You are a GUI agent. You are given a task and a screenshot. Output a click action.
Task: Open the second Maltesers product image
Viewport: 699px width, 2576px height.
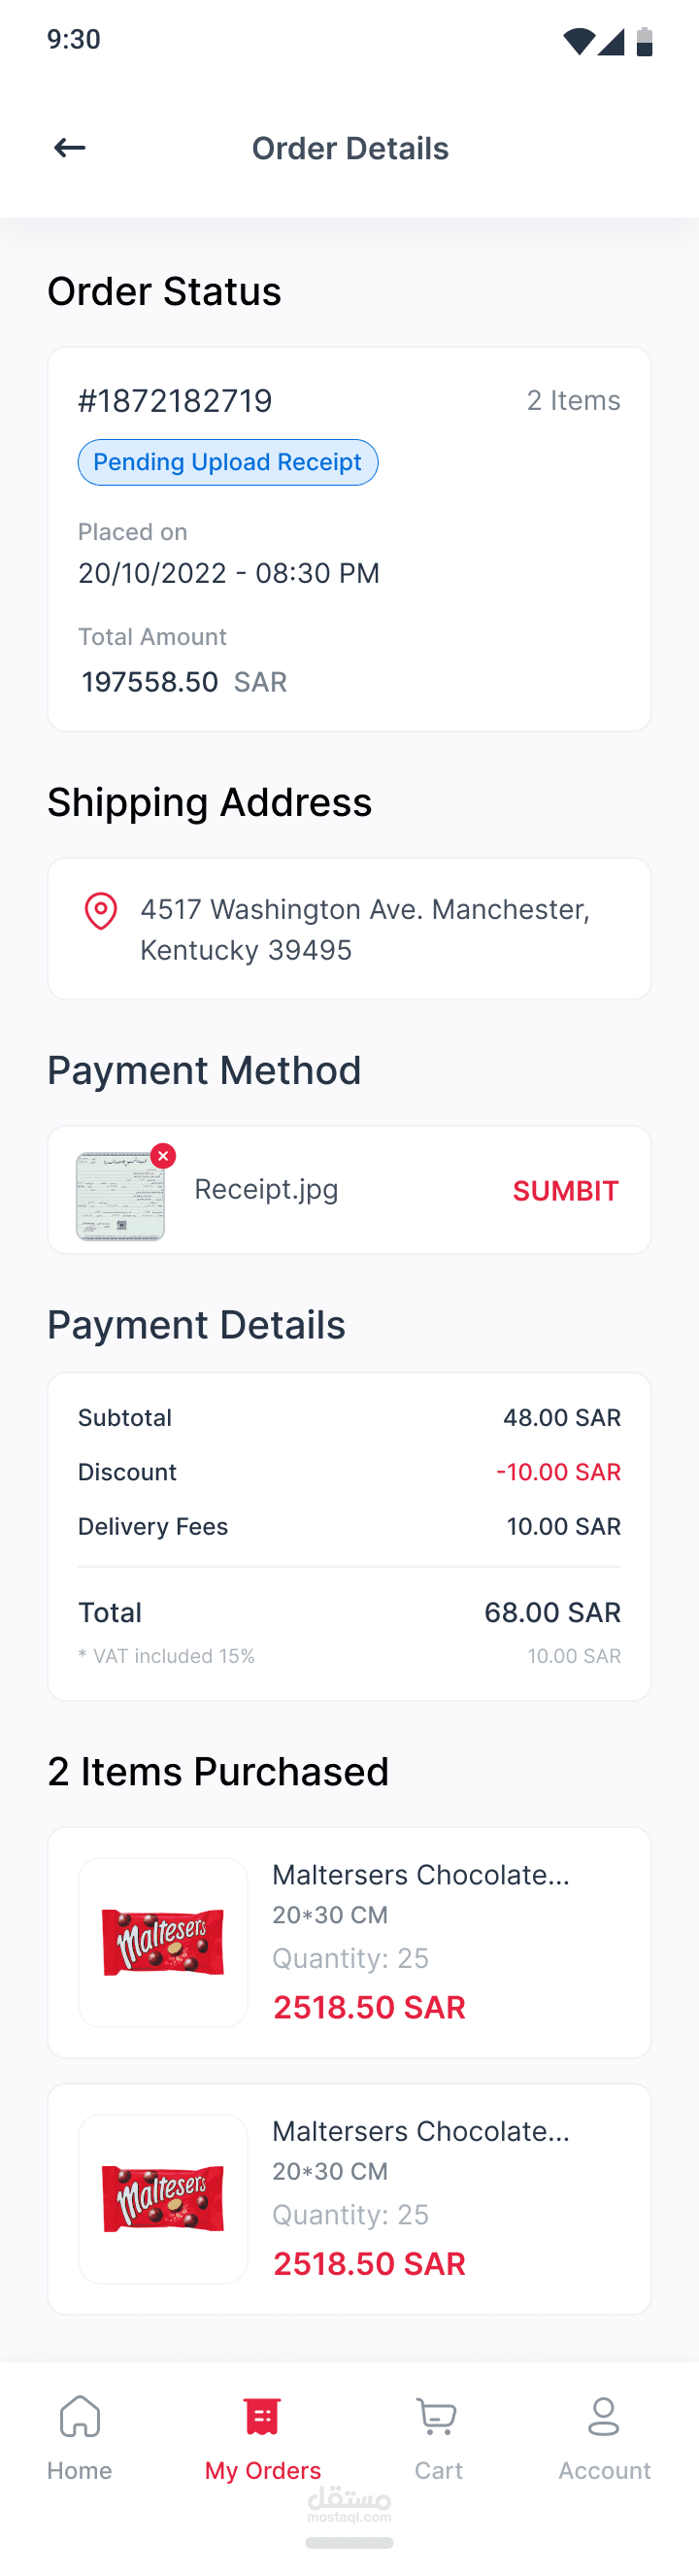tap(163, 2199)
